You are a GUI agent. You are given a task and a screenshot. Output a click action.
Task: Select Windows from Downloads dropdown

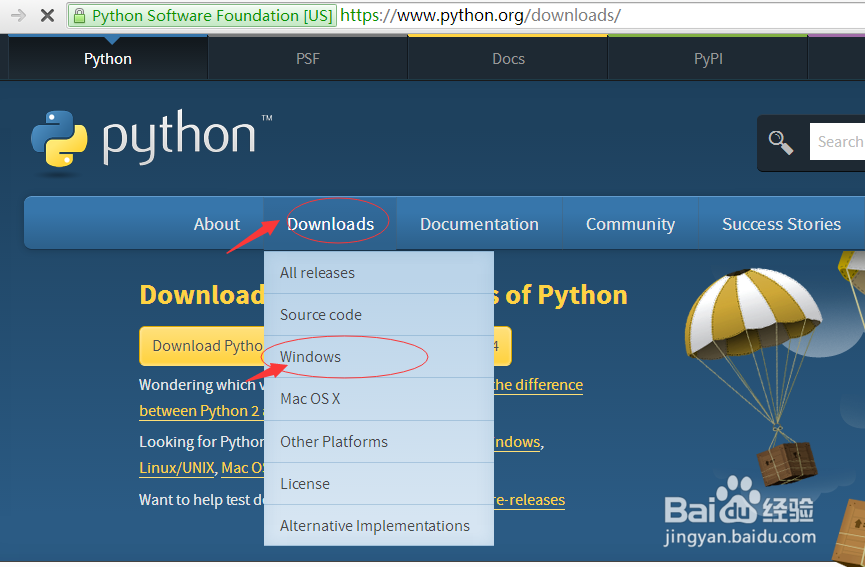pyautogui.click(x=379, y=357)
